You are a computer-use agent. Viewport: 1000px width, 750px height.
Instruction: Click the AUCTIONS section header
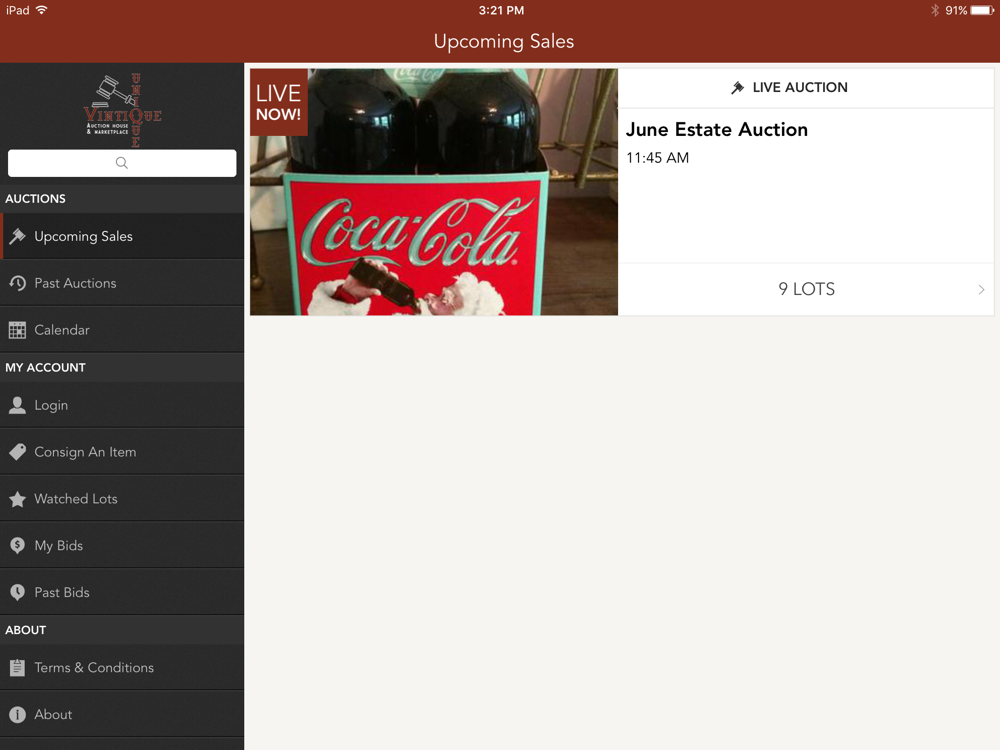tap(122, 198)
